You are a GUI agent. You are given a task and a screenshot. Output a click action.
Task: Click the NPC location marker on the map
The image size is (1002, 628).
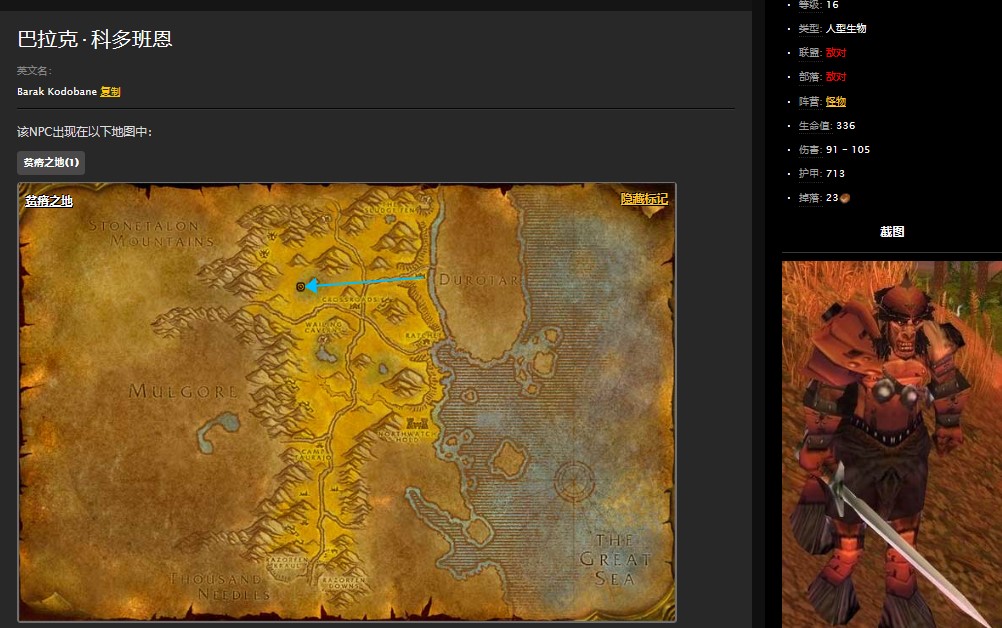tap(301, 286)
